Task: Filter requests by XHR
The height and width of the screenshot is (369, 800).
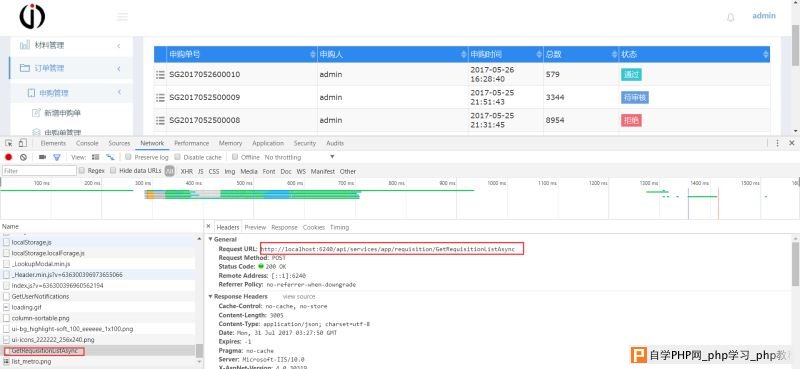Action: coord(186,171)
